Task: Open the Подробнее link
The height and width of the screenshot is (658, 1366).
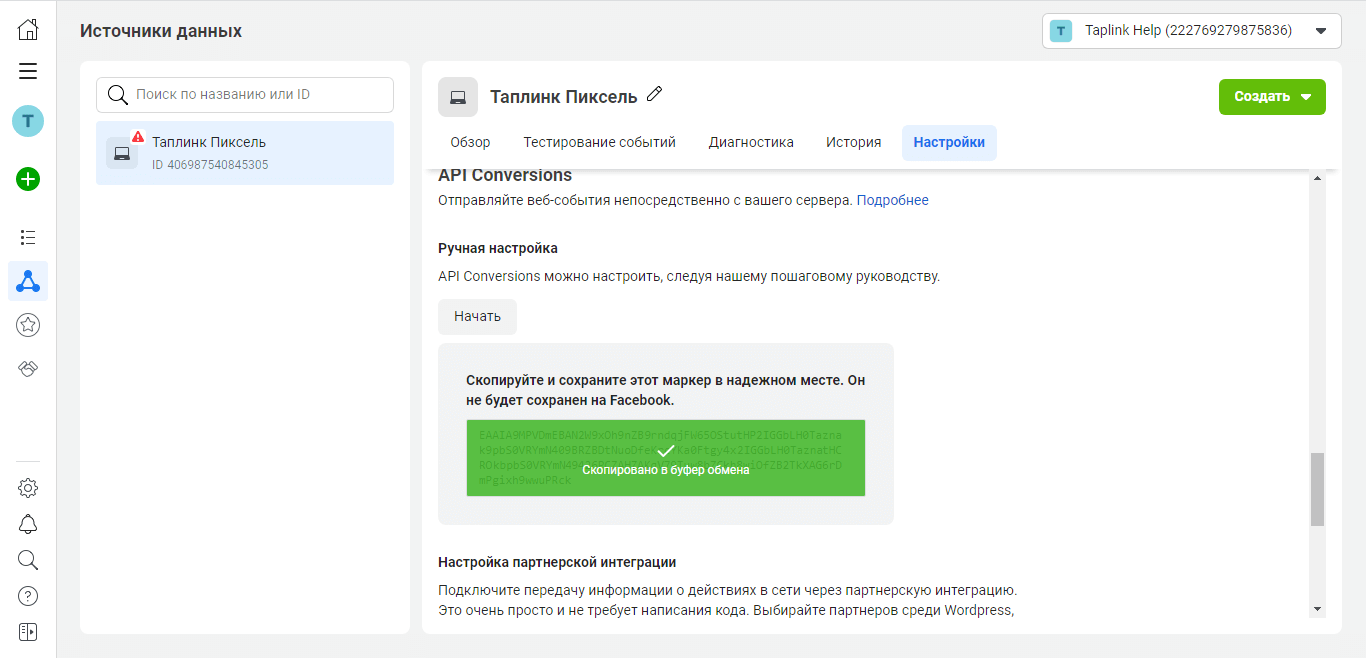Action: [x=892, y=200]
